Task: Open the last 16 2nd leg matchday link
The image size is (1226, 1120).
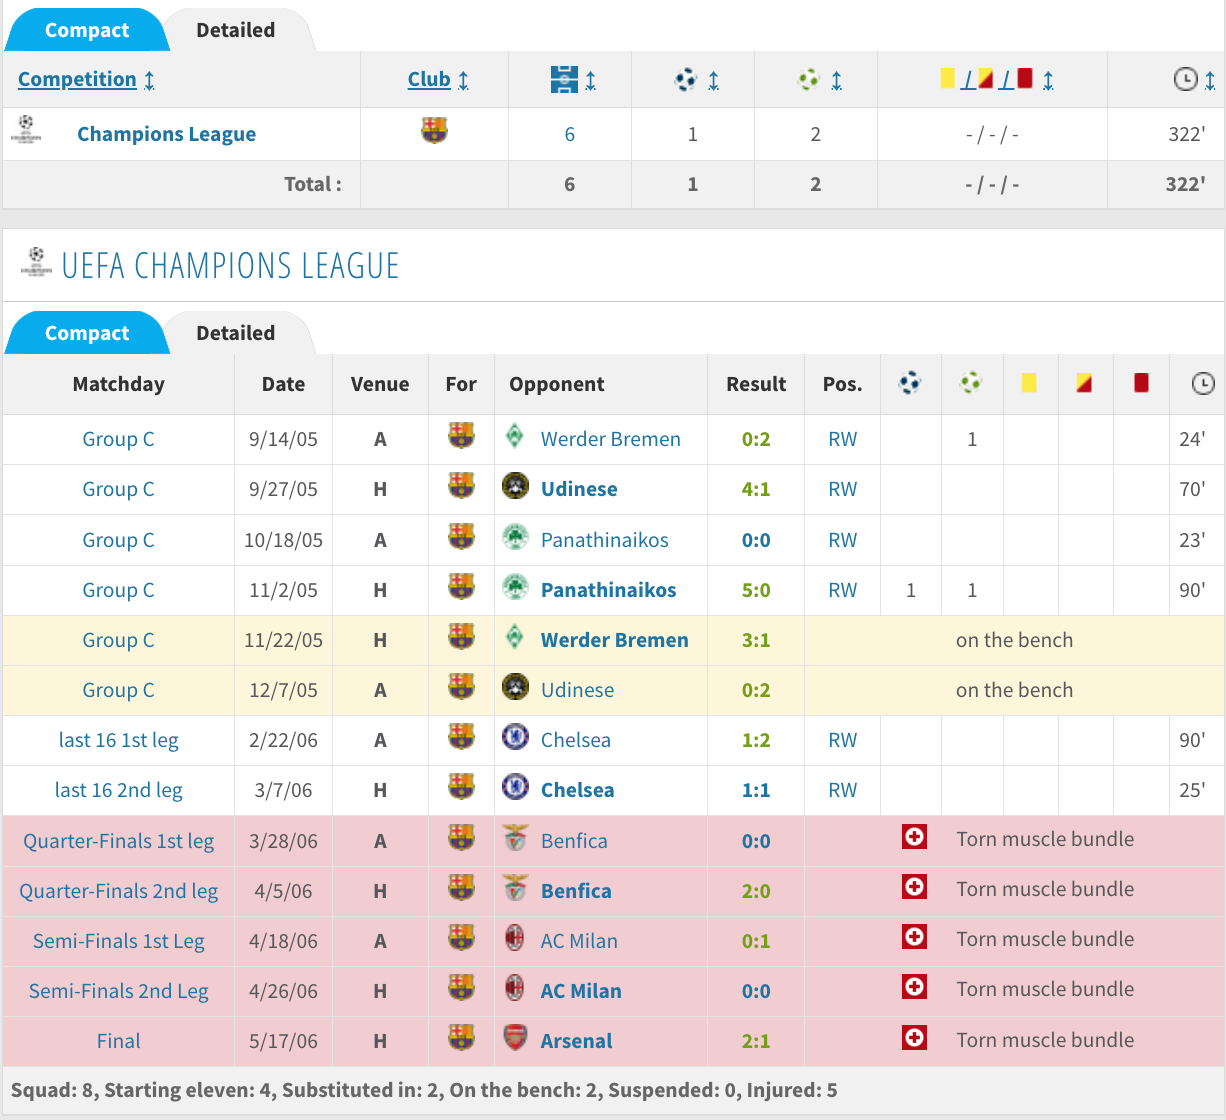Action: (x=118, y=790)
